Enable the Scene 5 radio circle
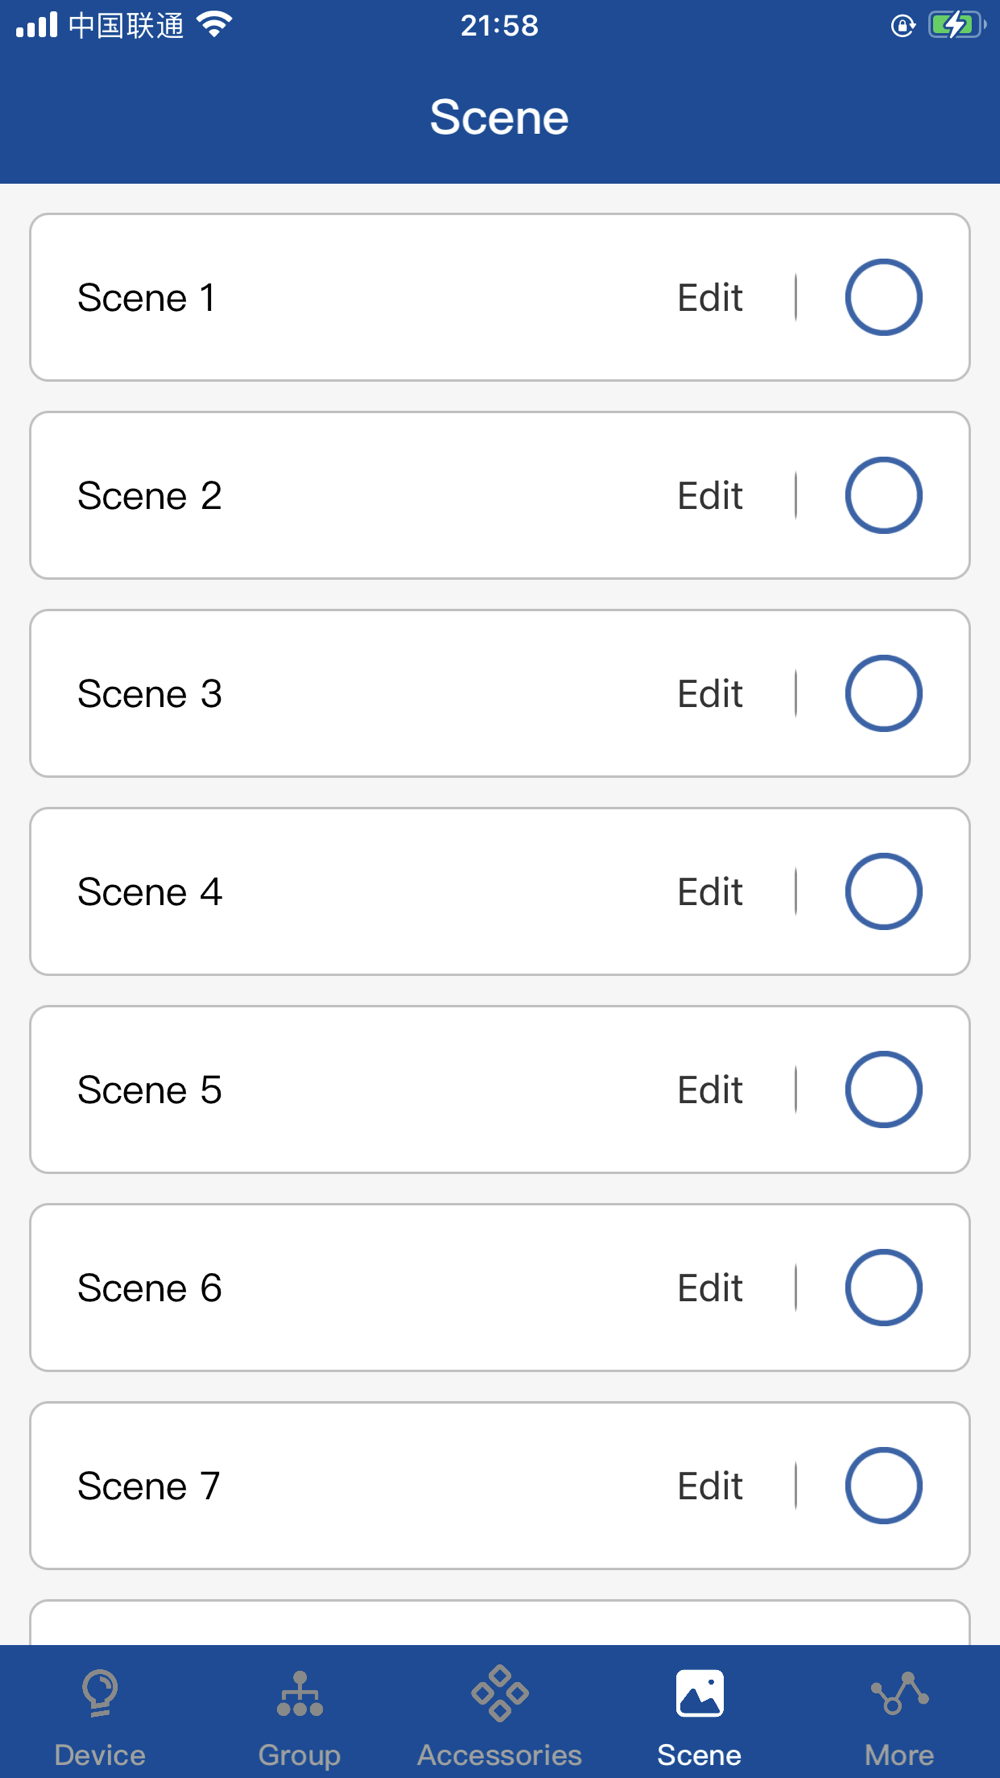Image resolution: width=1000 pixels, height=1778 pixels. [x=883, y=1089]
